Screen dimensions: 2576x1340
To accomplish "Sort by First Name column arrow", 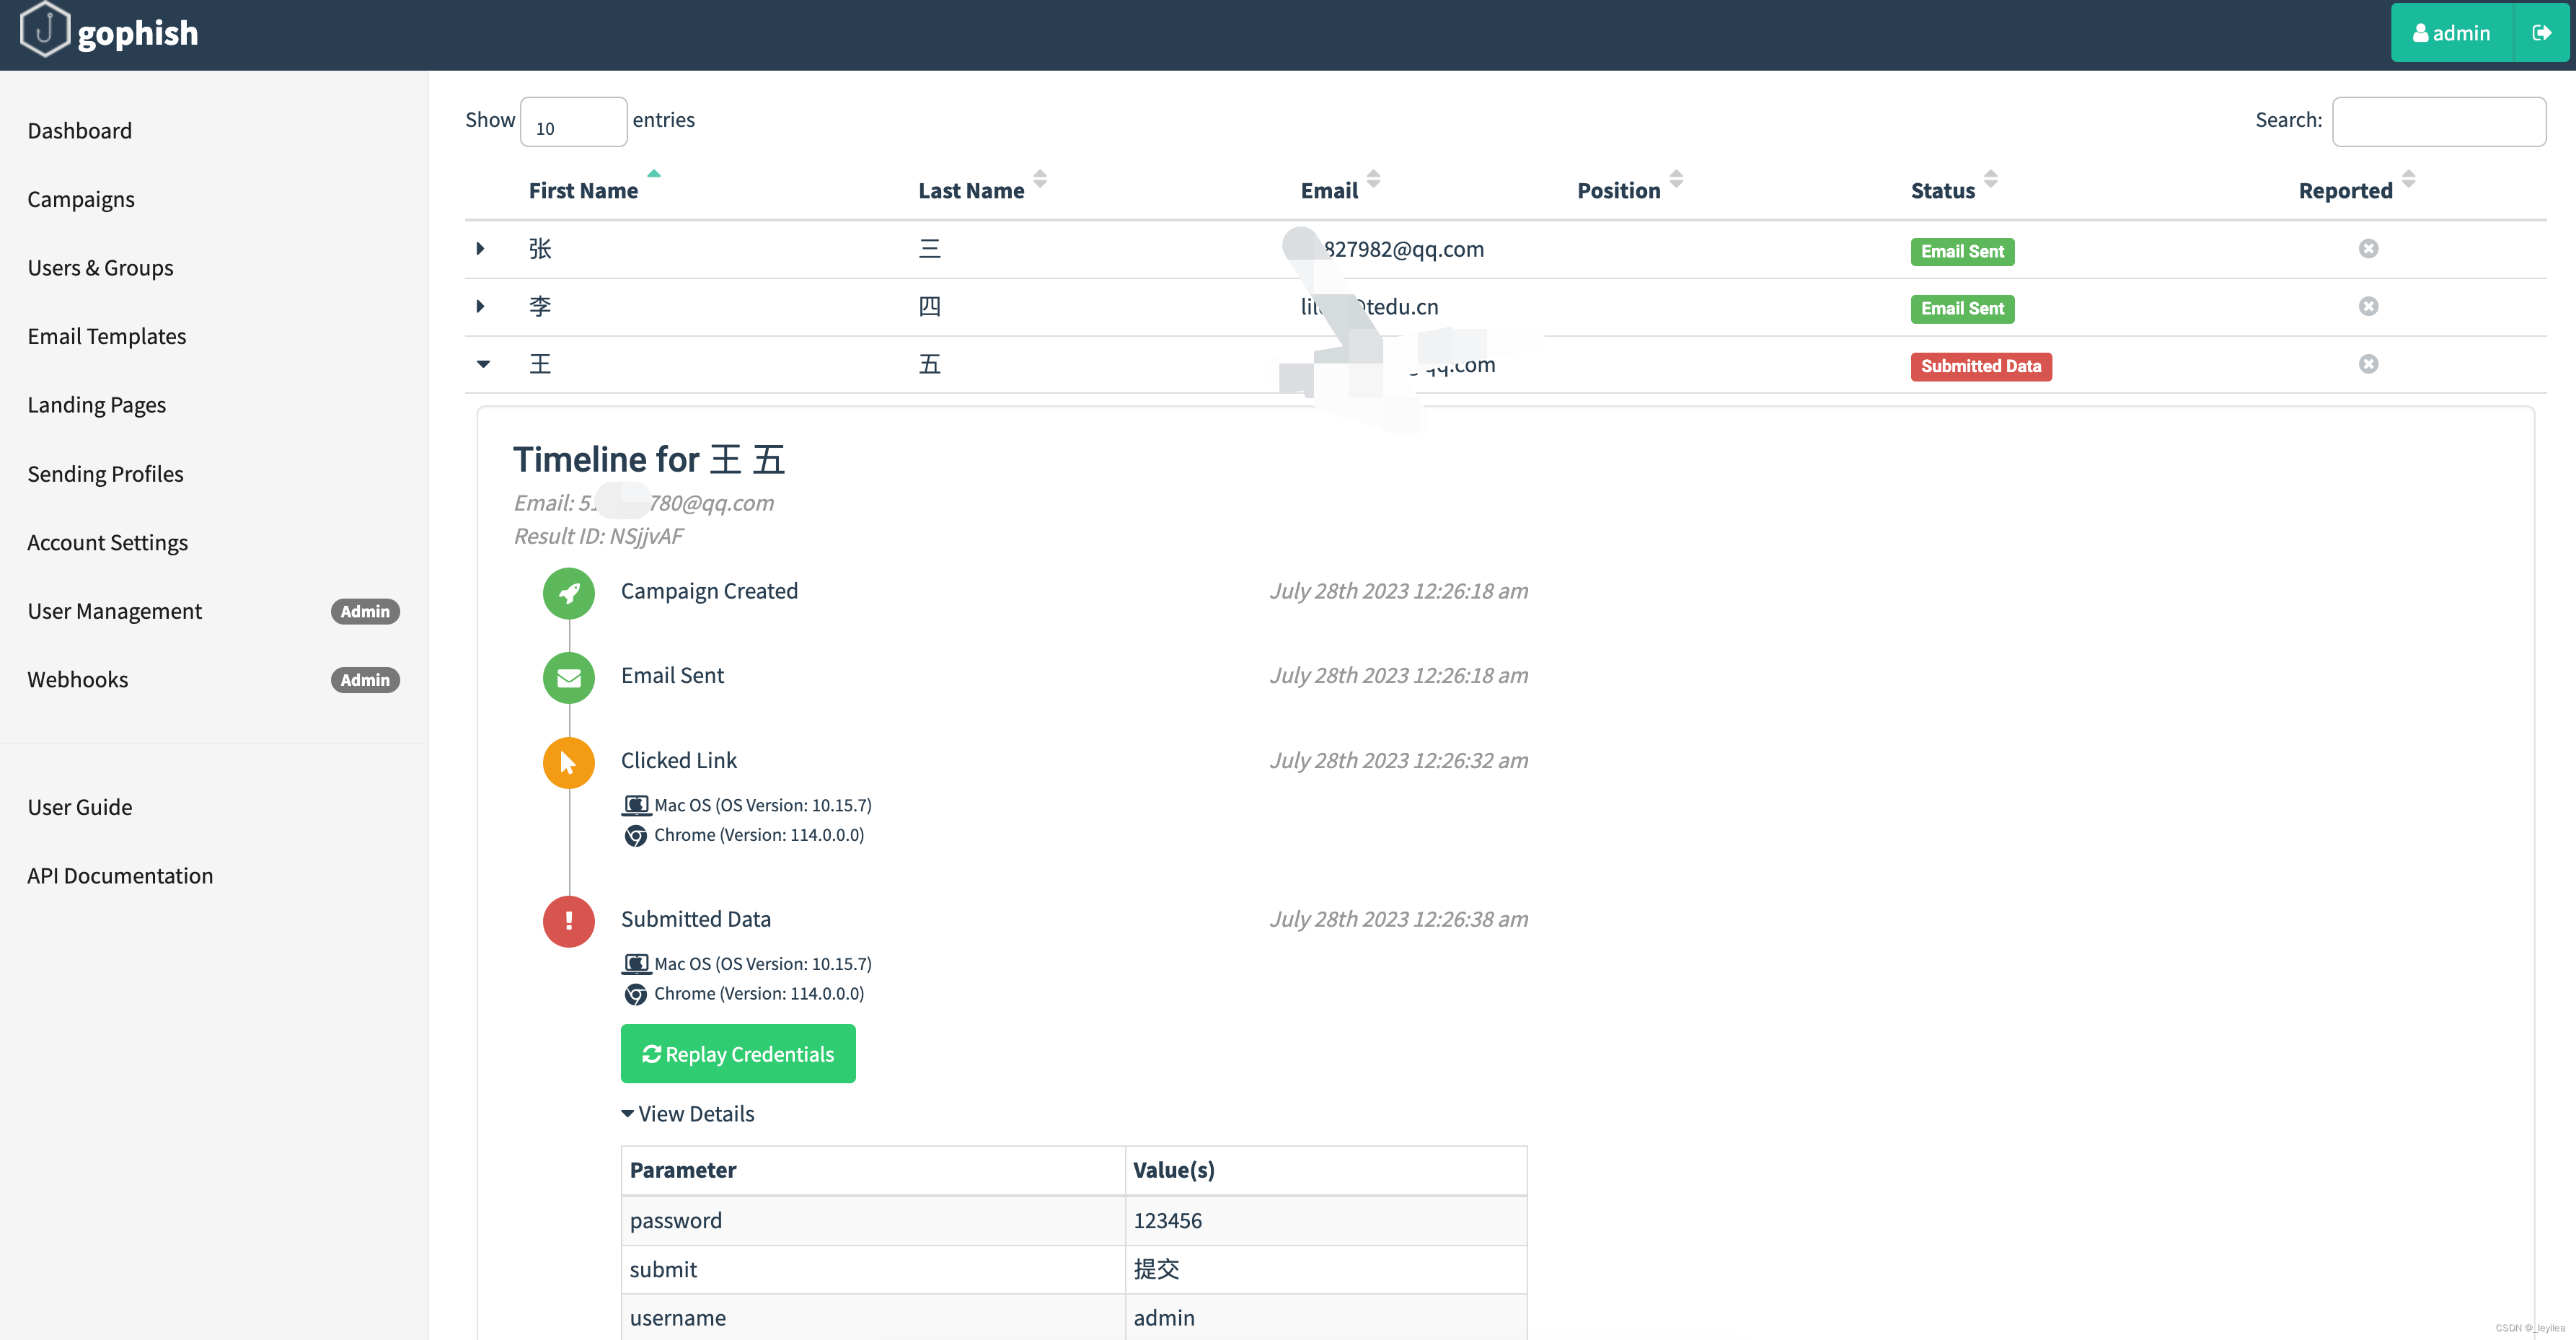I will [654, 174].
